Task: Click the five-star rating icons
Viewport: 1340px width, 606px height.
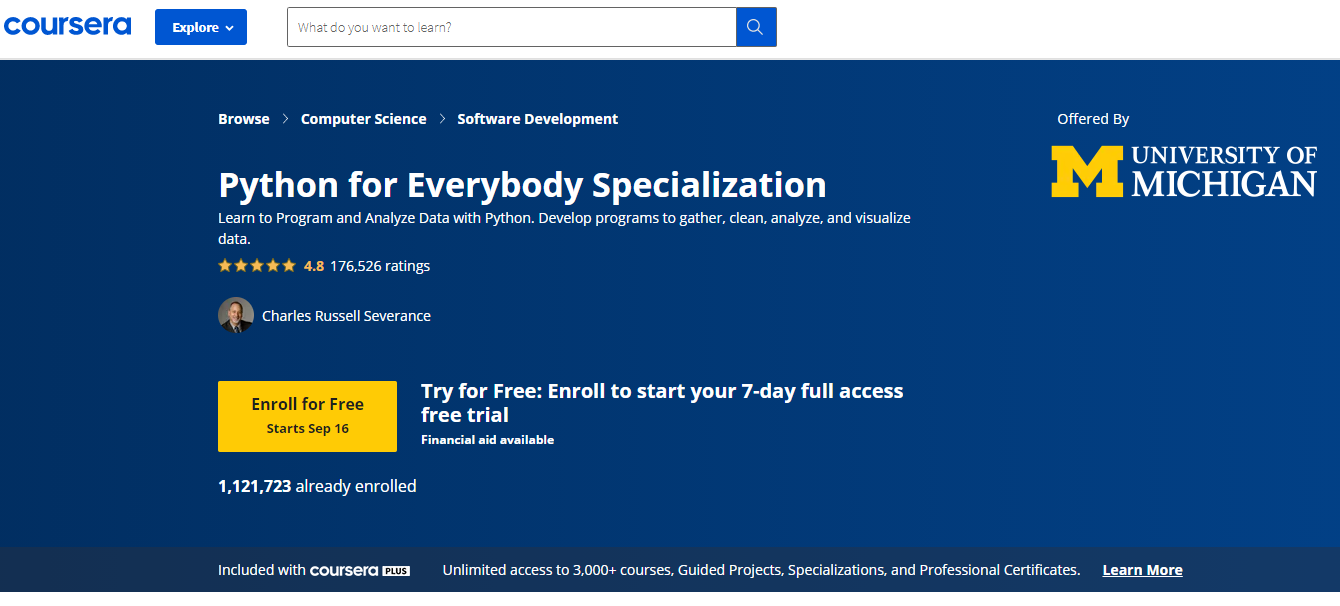Action: [257, 266]
